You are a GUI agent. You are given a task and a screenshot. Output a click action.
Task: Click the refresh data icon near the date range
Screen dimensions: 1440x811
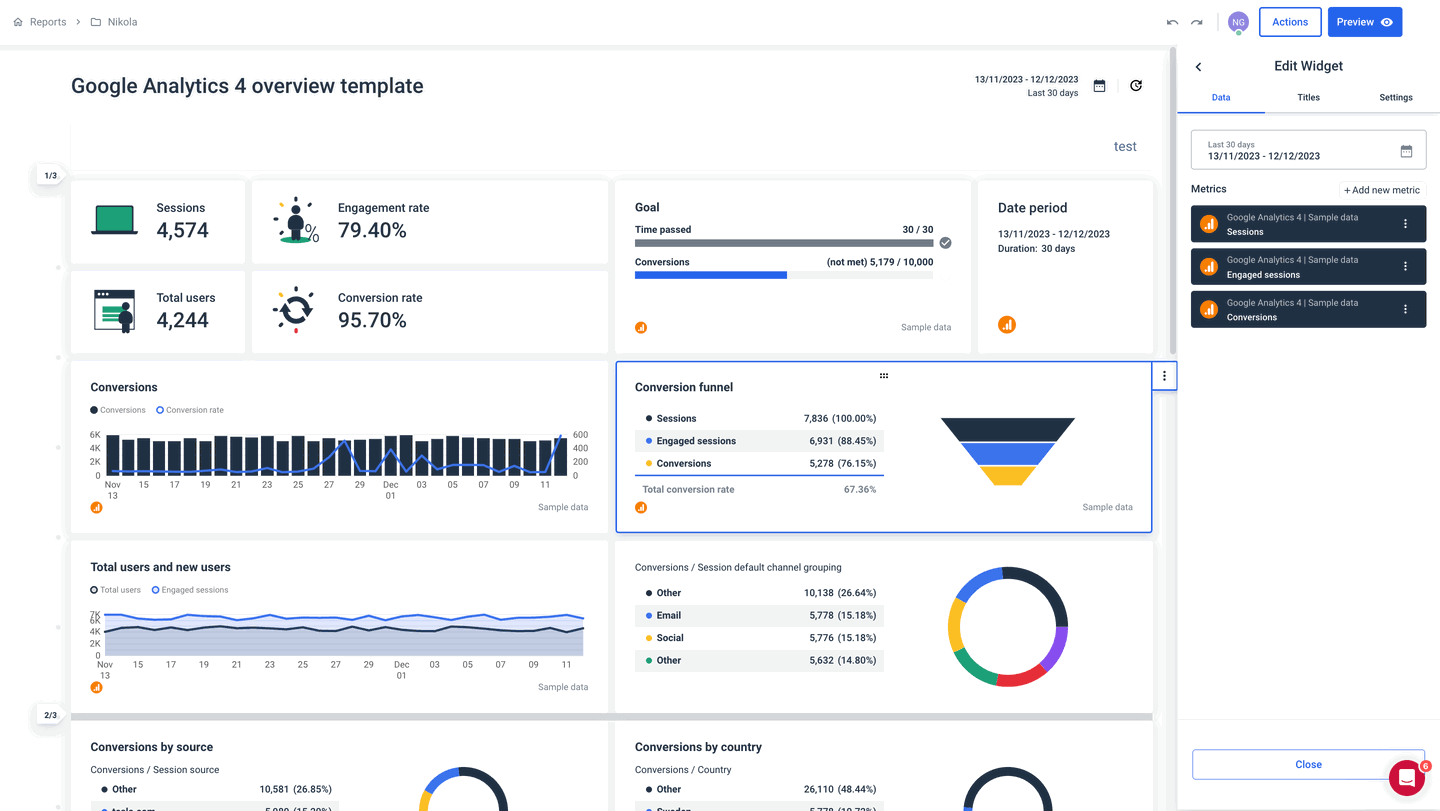(x=1136, y=85)
